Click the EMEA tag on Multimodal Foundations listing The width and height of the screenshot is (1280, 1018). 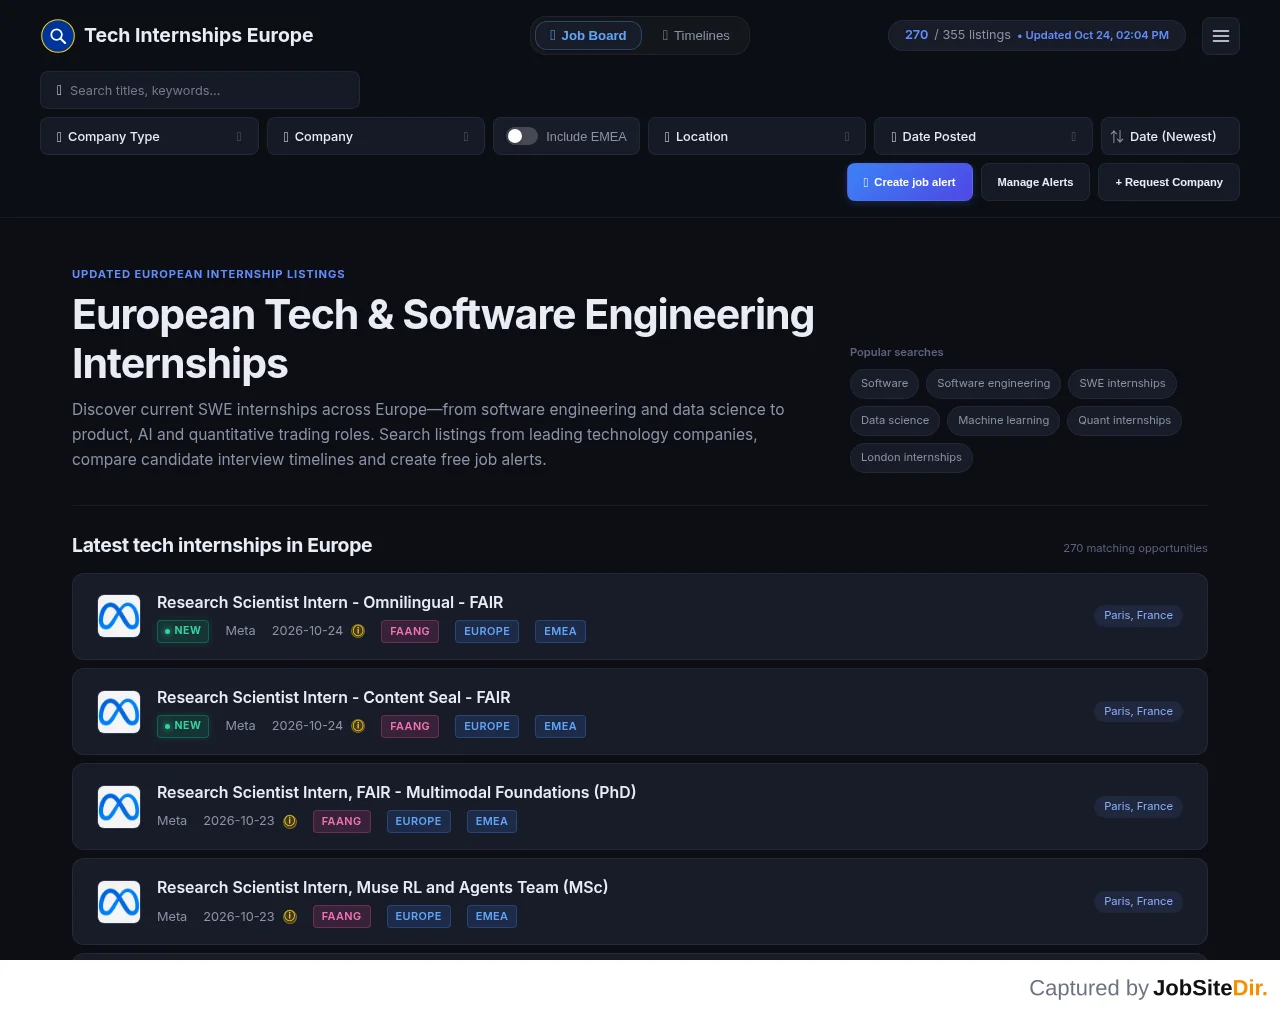pos(492,821)
